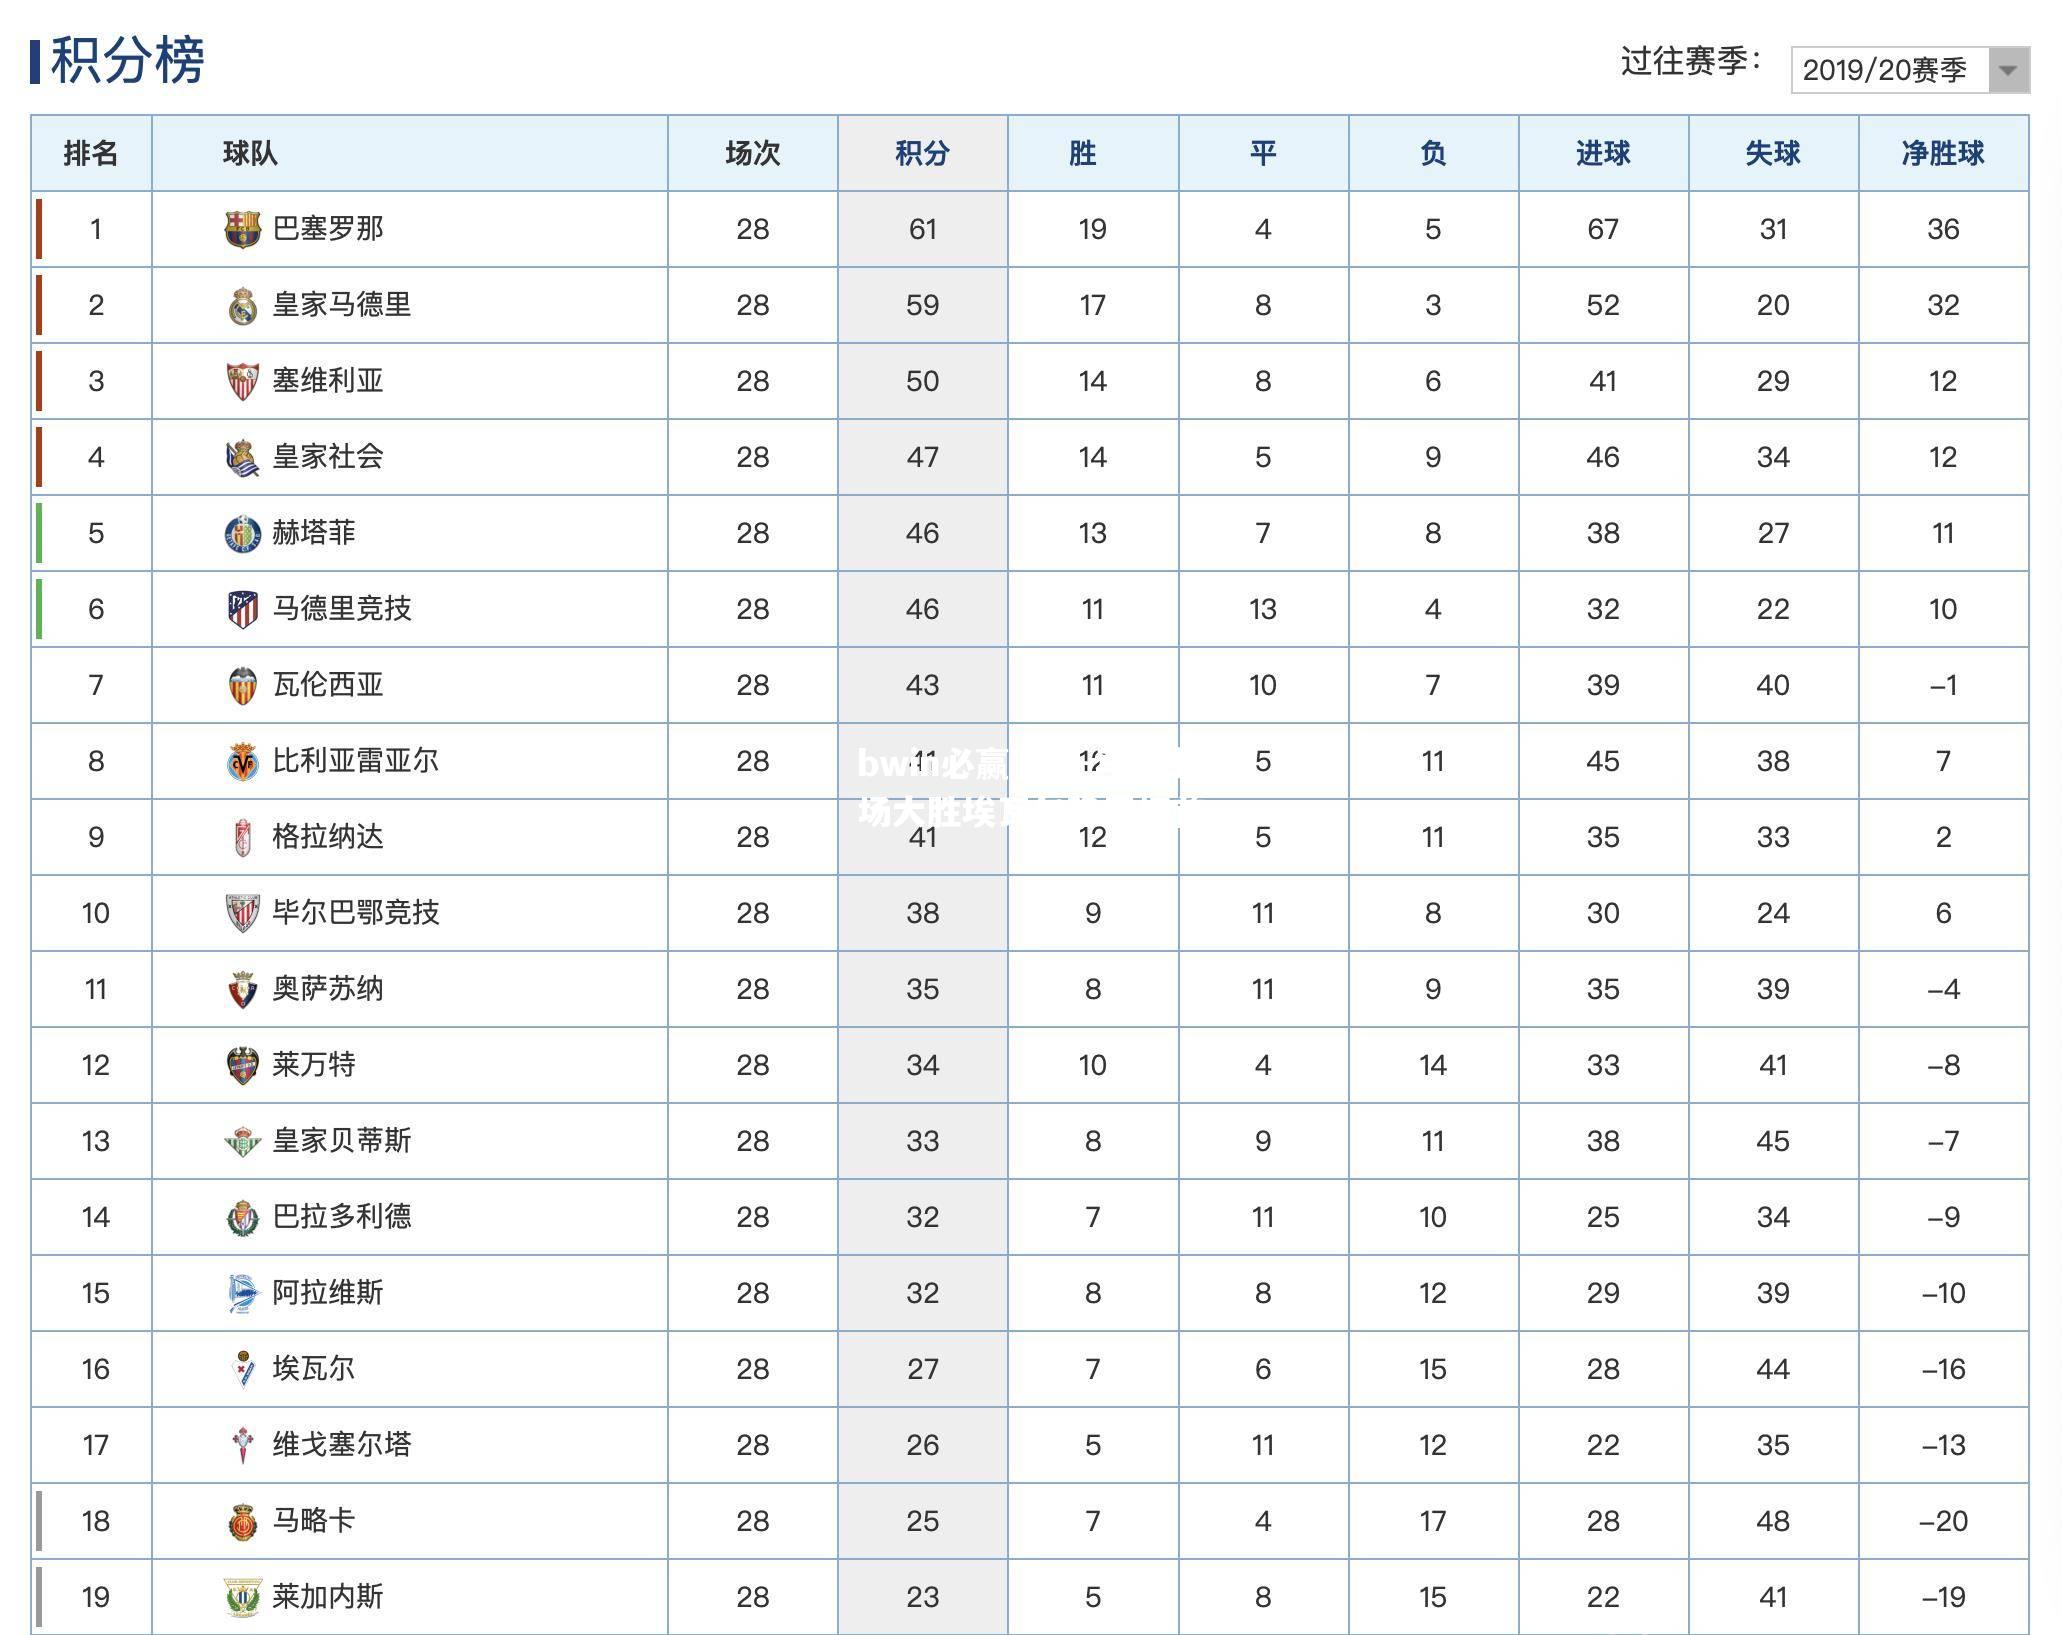Click the 莱加内斯 club crest
Viewport: 2062px width, 1635px height.
242,1597
